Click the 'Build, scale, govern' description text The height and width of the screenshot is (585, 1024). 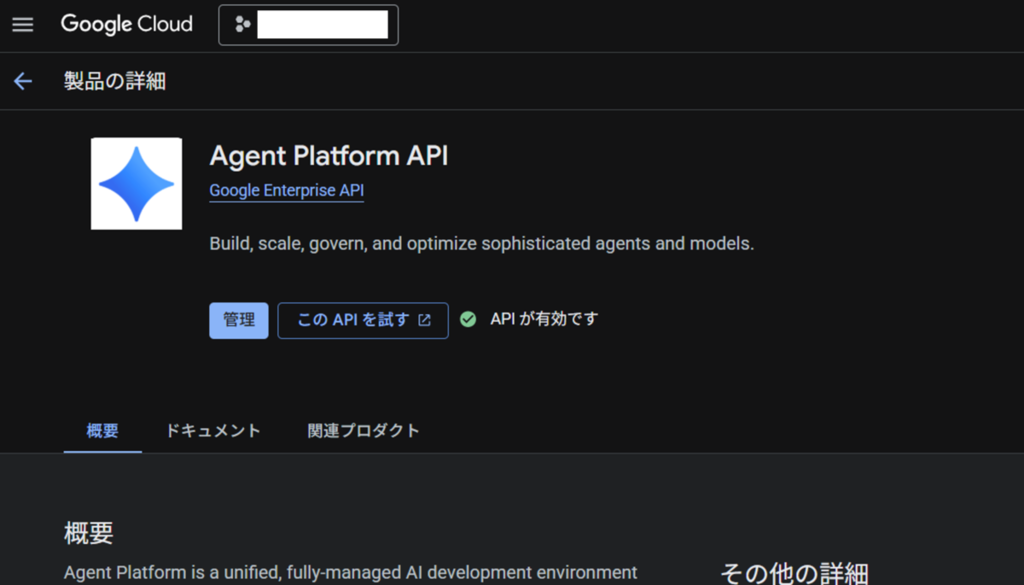point(482,244)
